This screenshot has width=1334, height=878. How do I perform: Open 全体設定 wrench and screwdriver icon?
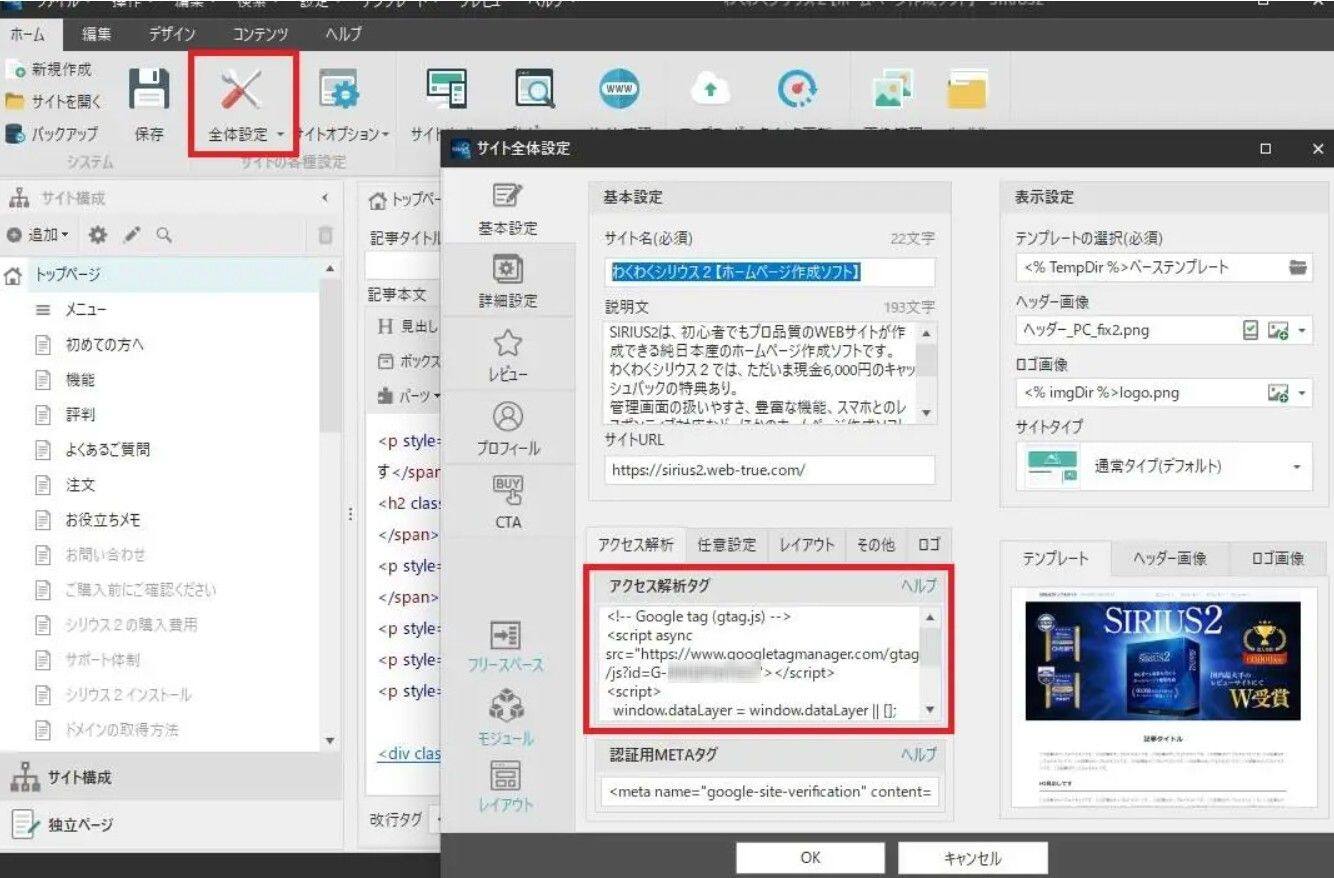[241, 92]
